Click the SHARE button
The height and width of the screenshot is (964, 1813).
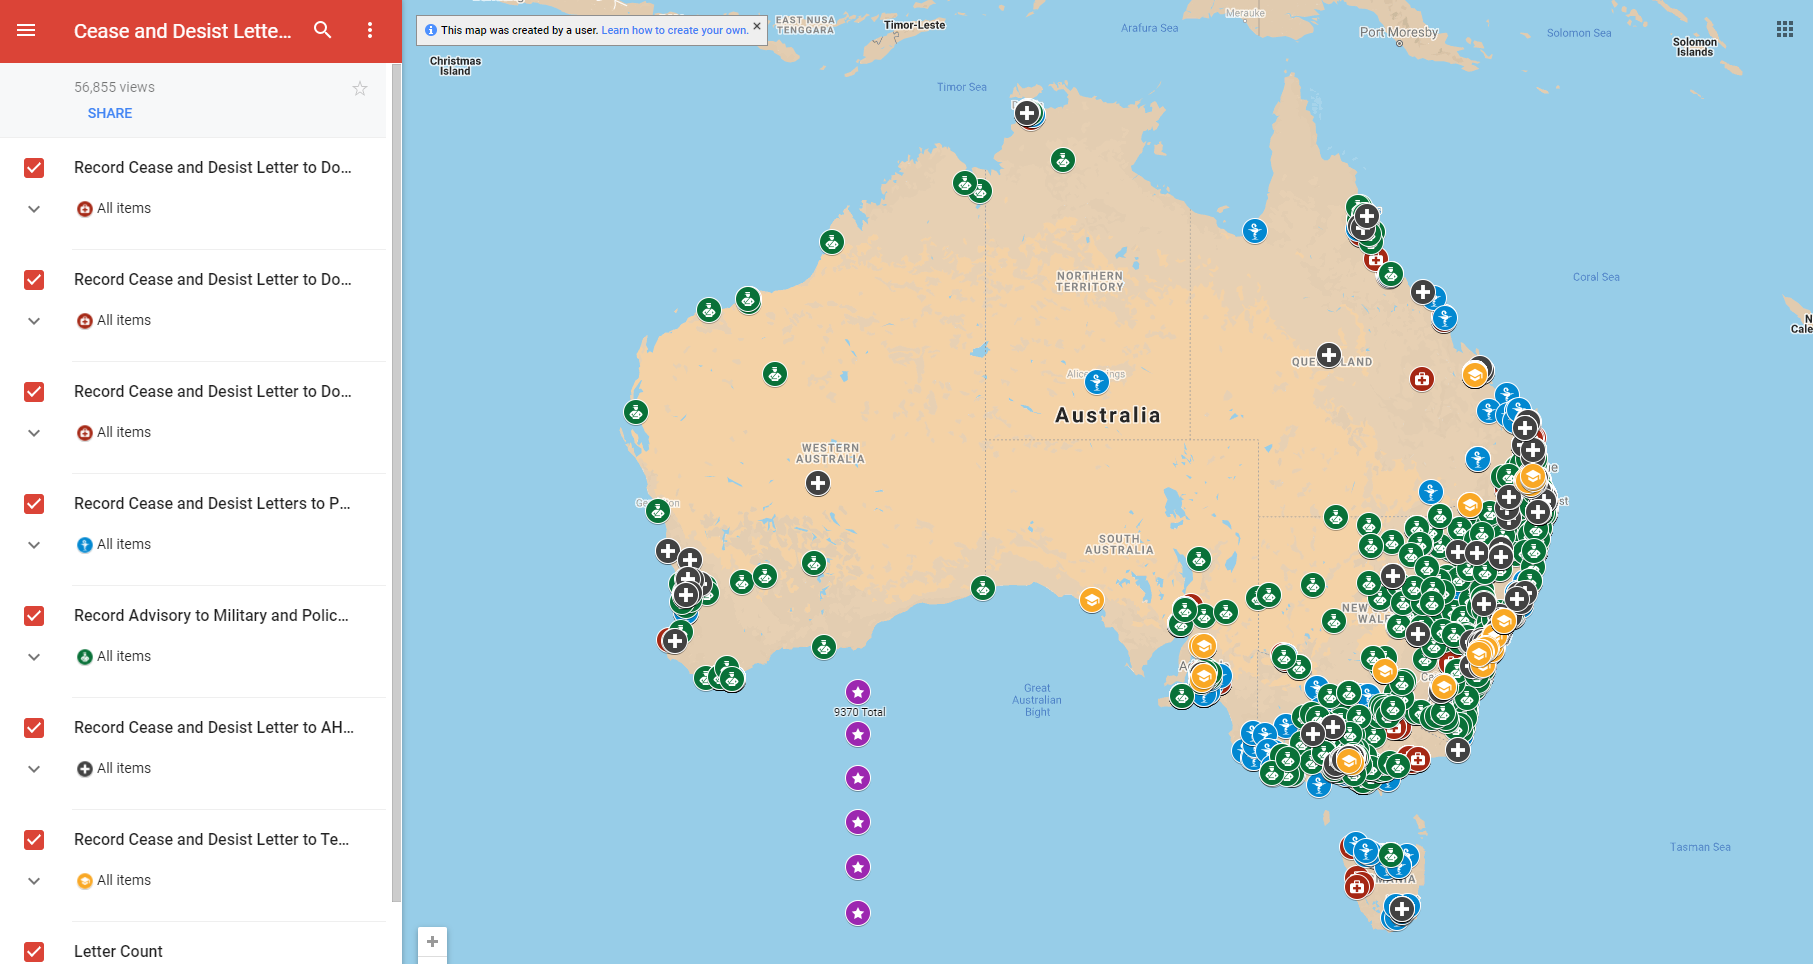click(110, 113)
